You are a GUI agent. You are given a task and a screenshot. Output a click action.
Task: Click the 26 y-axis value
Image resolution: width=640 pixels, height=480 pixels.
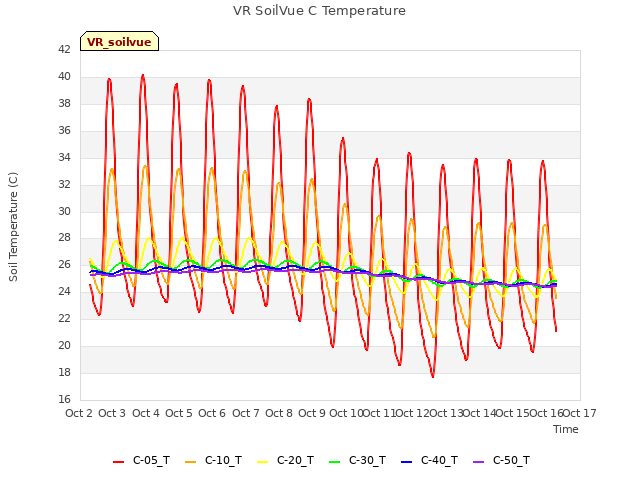[x=64, y=264]
